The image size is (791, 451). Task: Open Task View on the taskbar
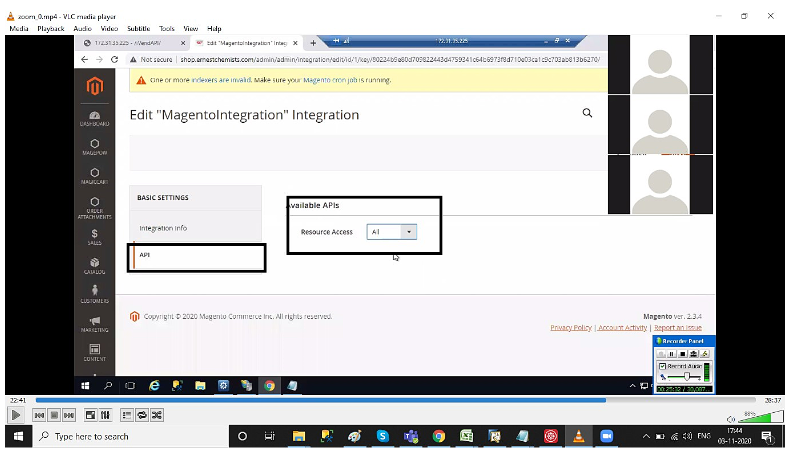[270, 436]
